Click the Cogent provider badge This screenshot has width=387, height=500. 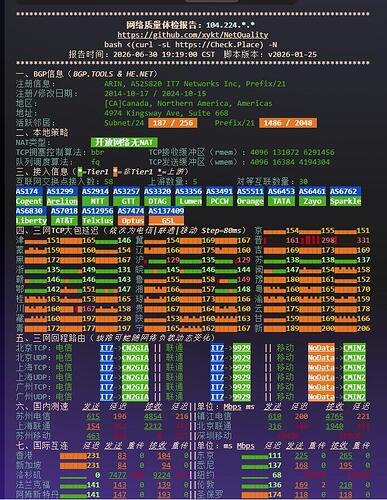(29, 201)
